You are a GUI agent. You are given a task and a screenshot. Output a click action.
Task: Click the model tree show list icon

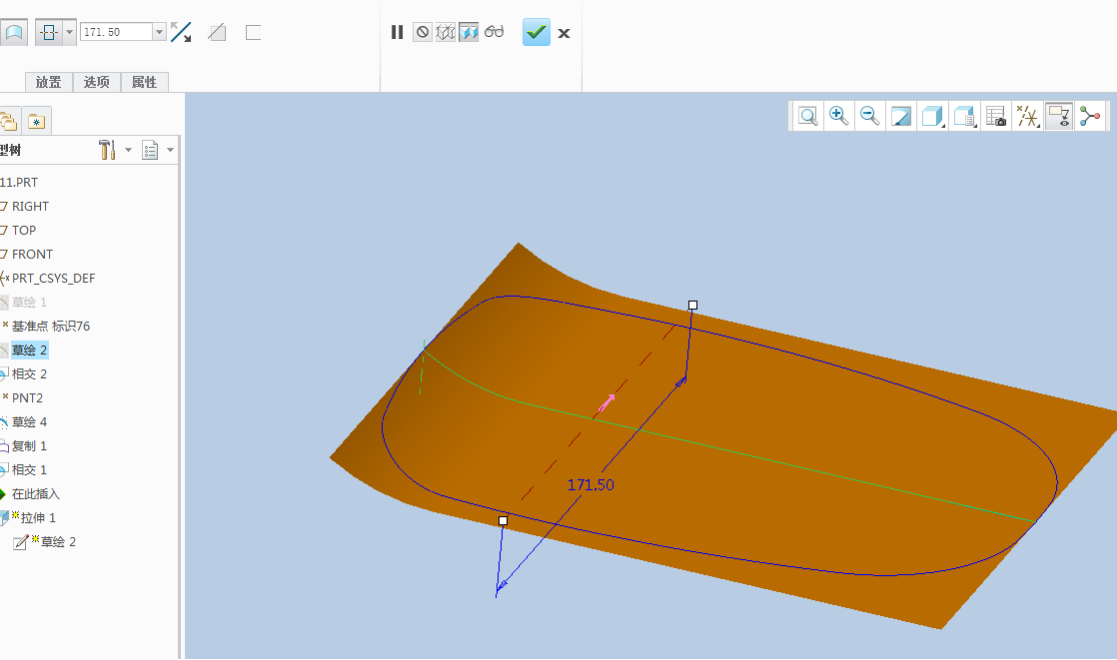click(150, 150)
